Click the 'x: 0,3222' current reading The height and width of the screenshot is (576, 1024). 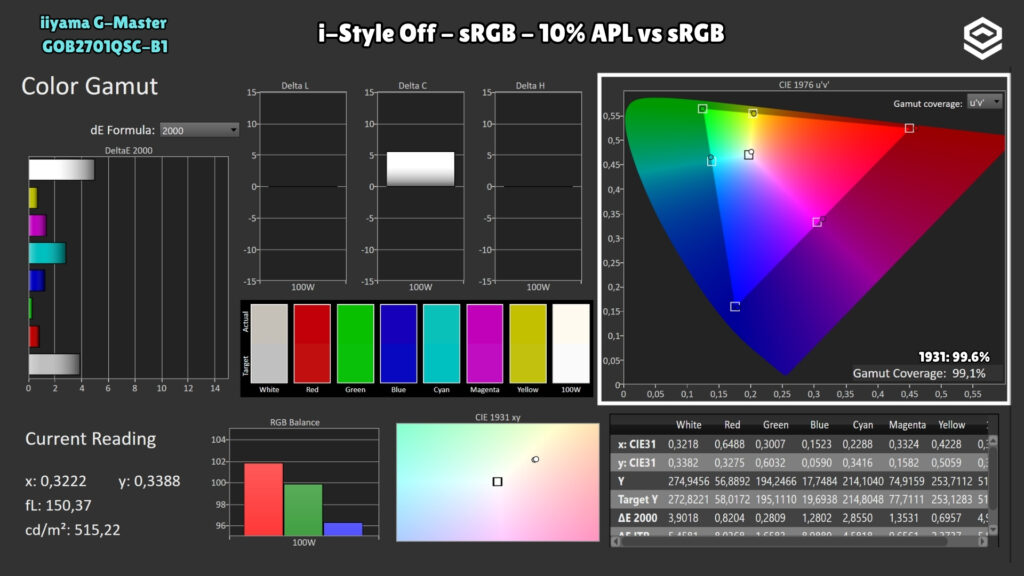[56, 481]
